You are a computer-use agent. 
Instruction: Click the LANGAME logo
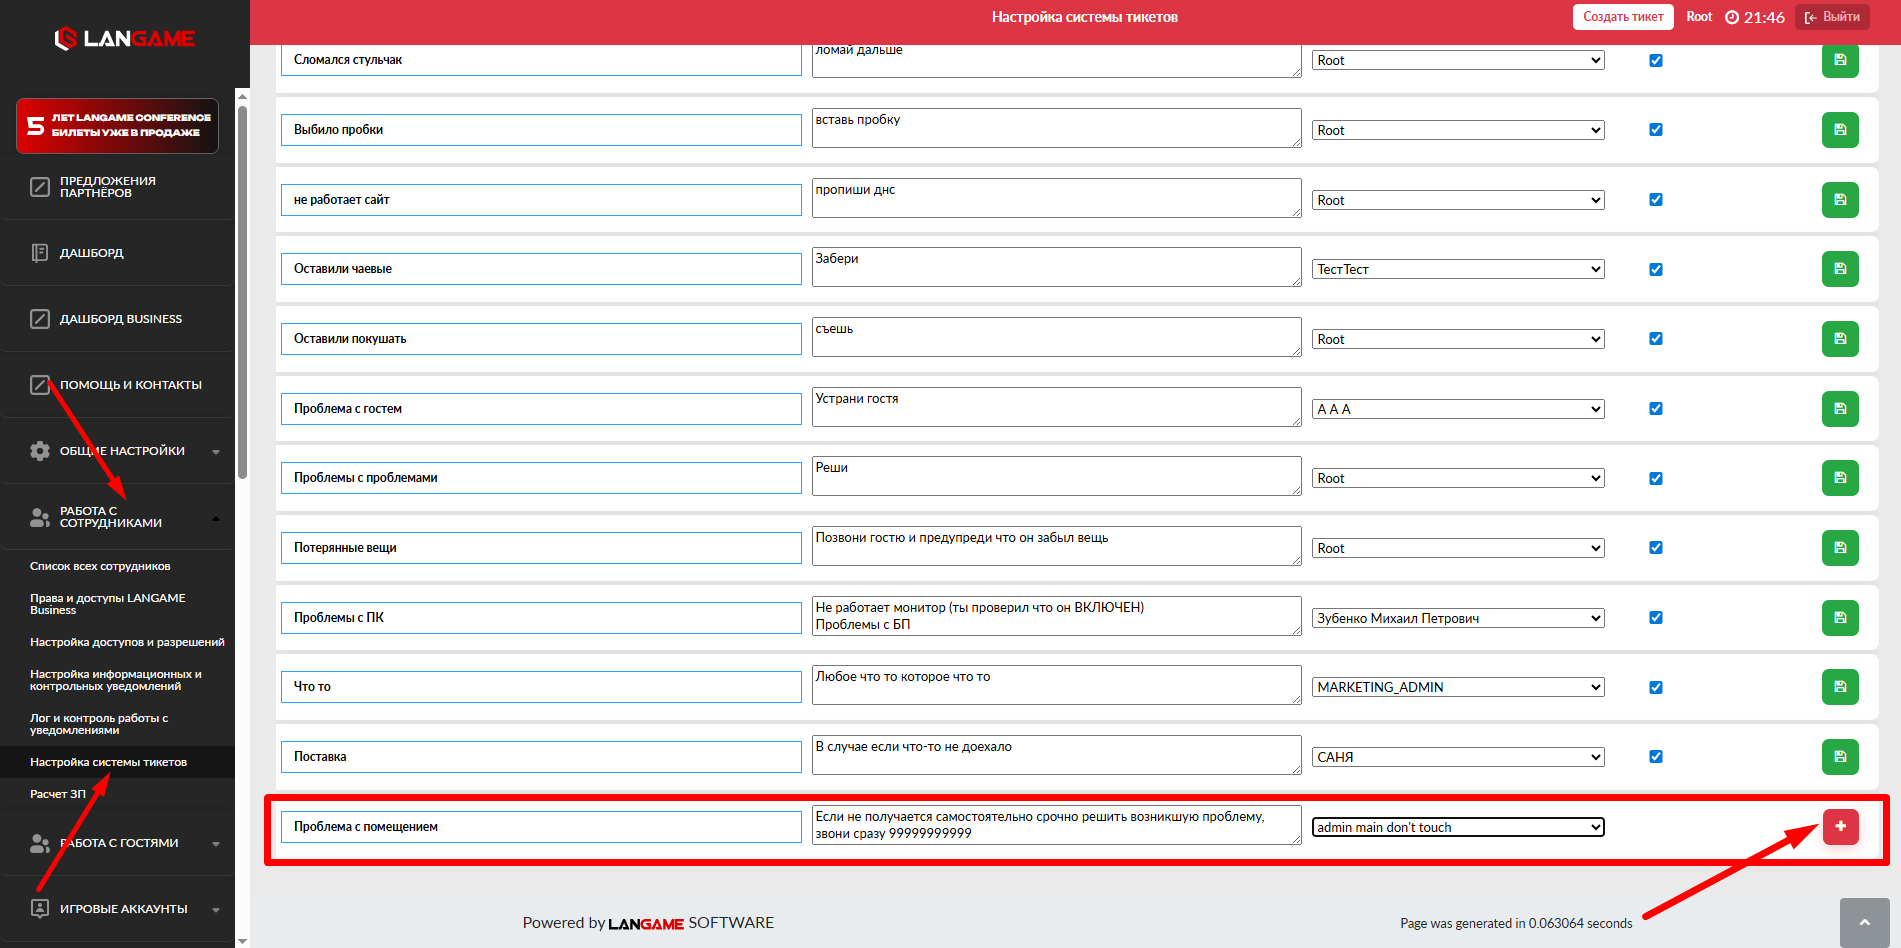(125, 39)
